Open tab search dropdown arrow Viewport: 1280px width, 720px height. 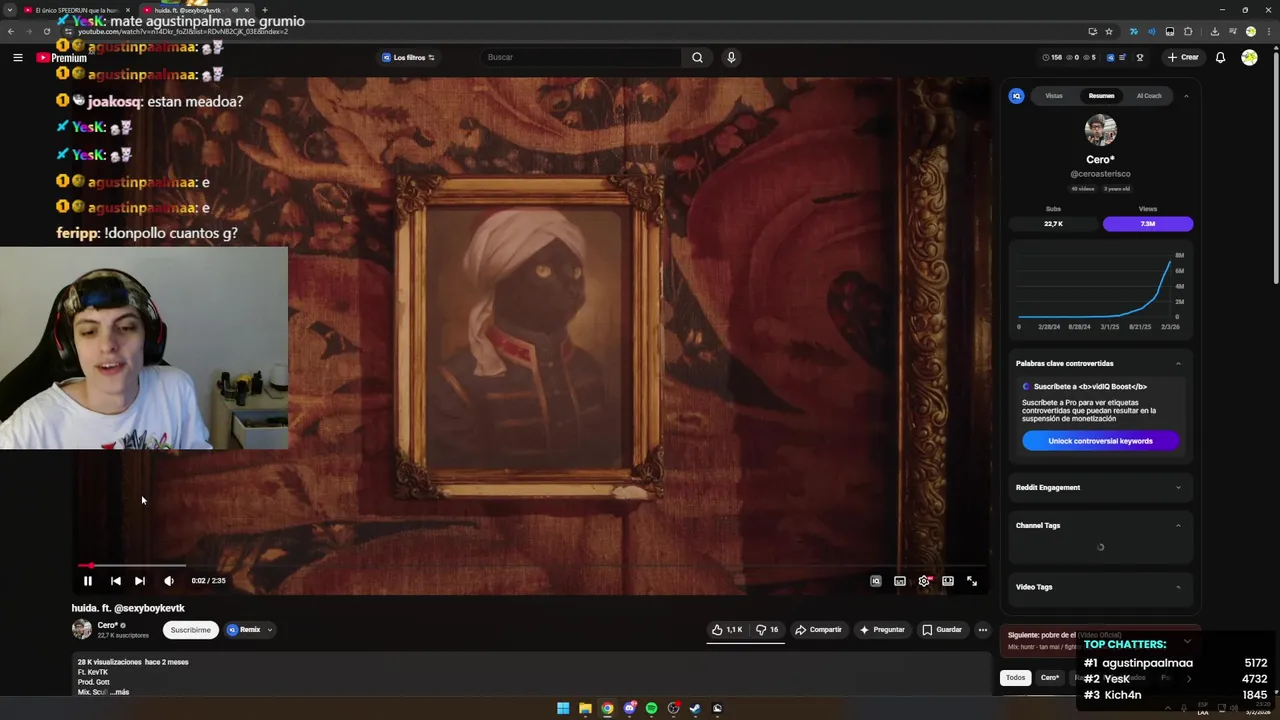(x=10, y=10)
